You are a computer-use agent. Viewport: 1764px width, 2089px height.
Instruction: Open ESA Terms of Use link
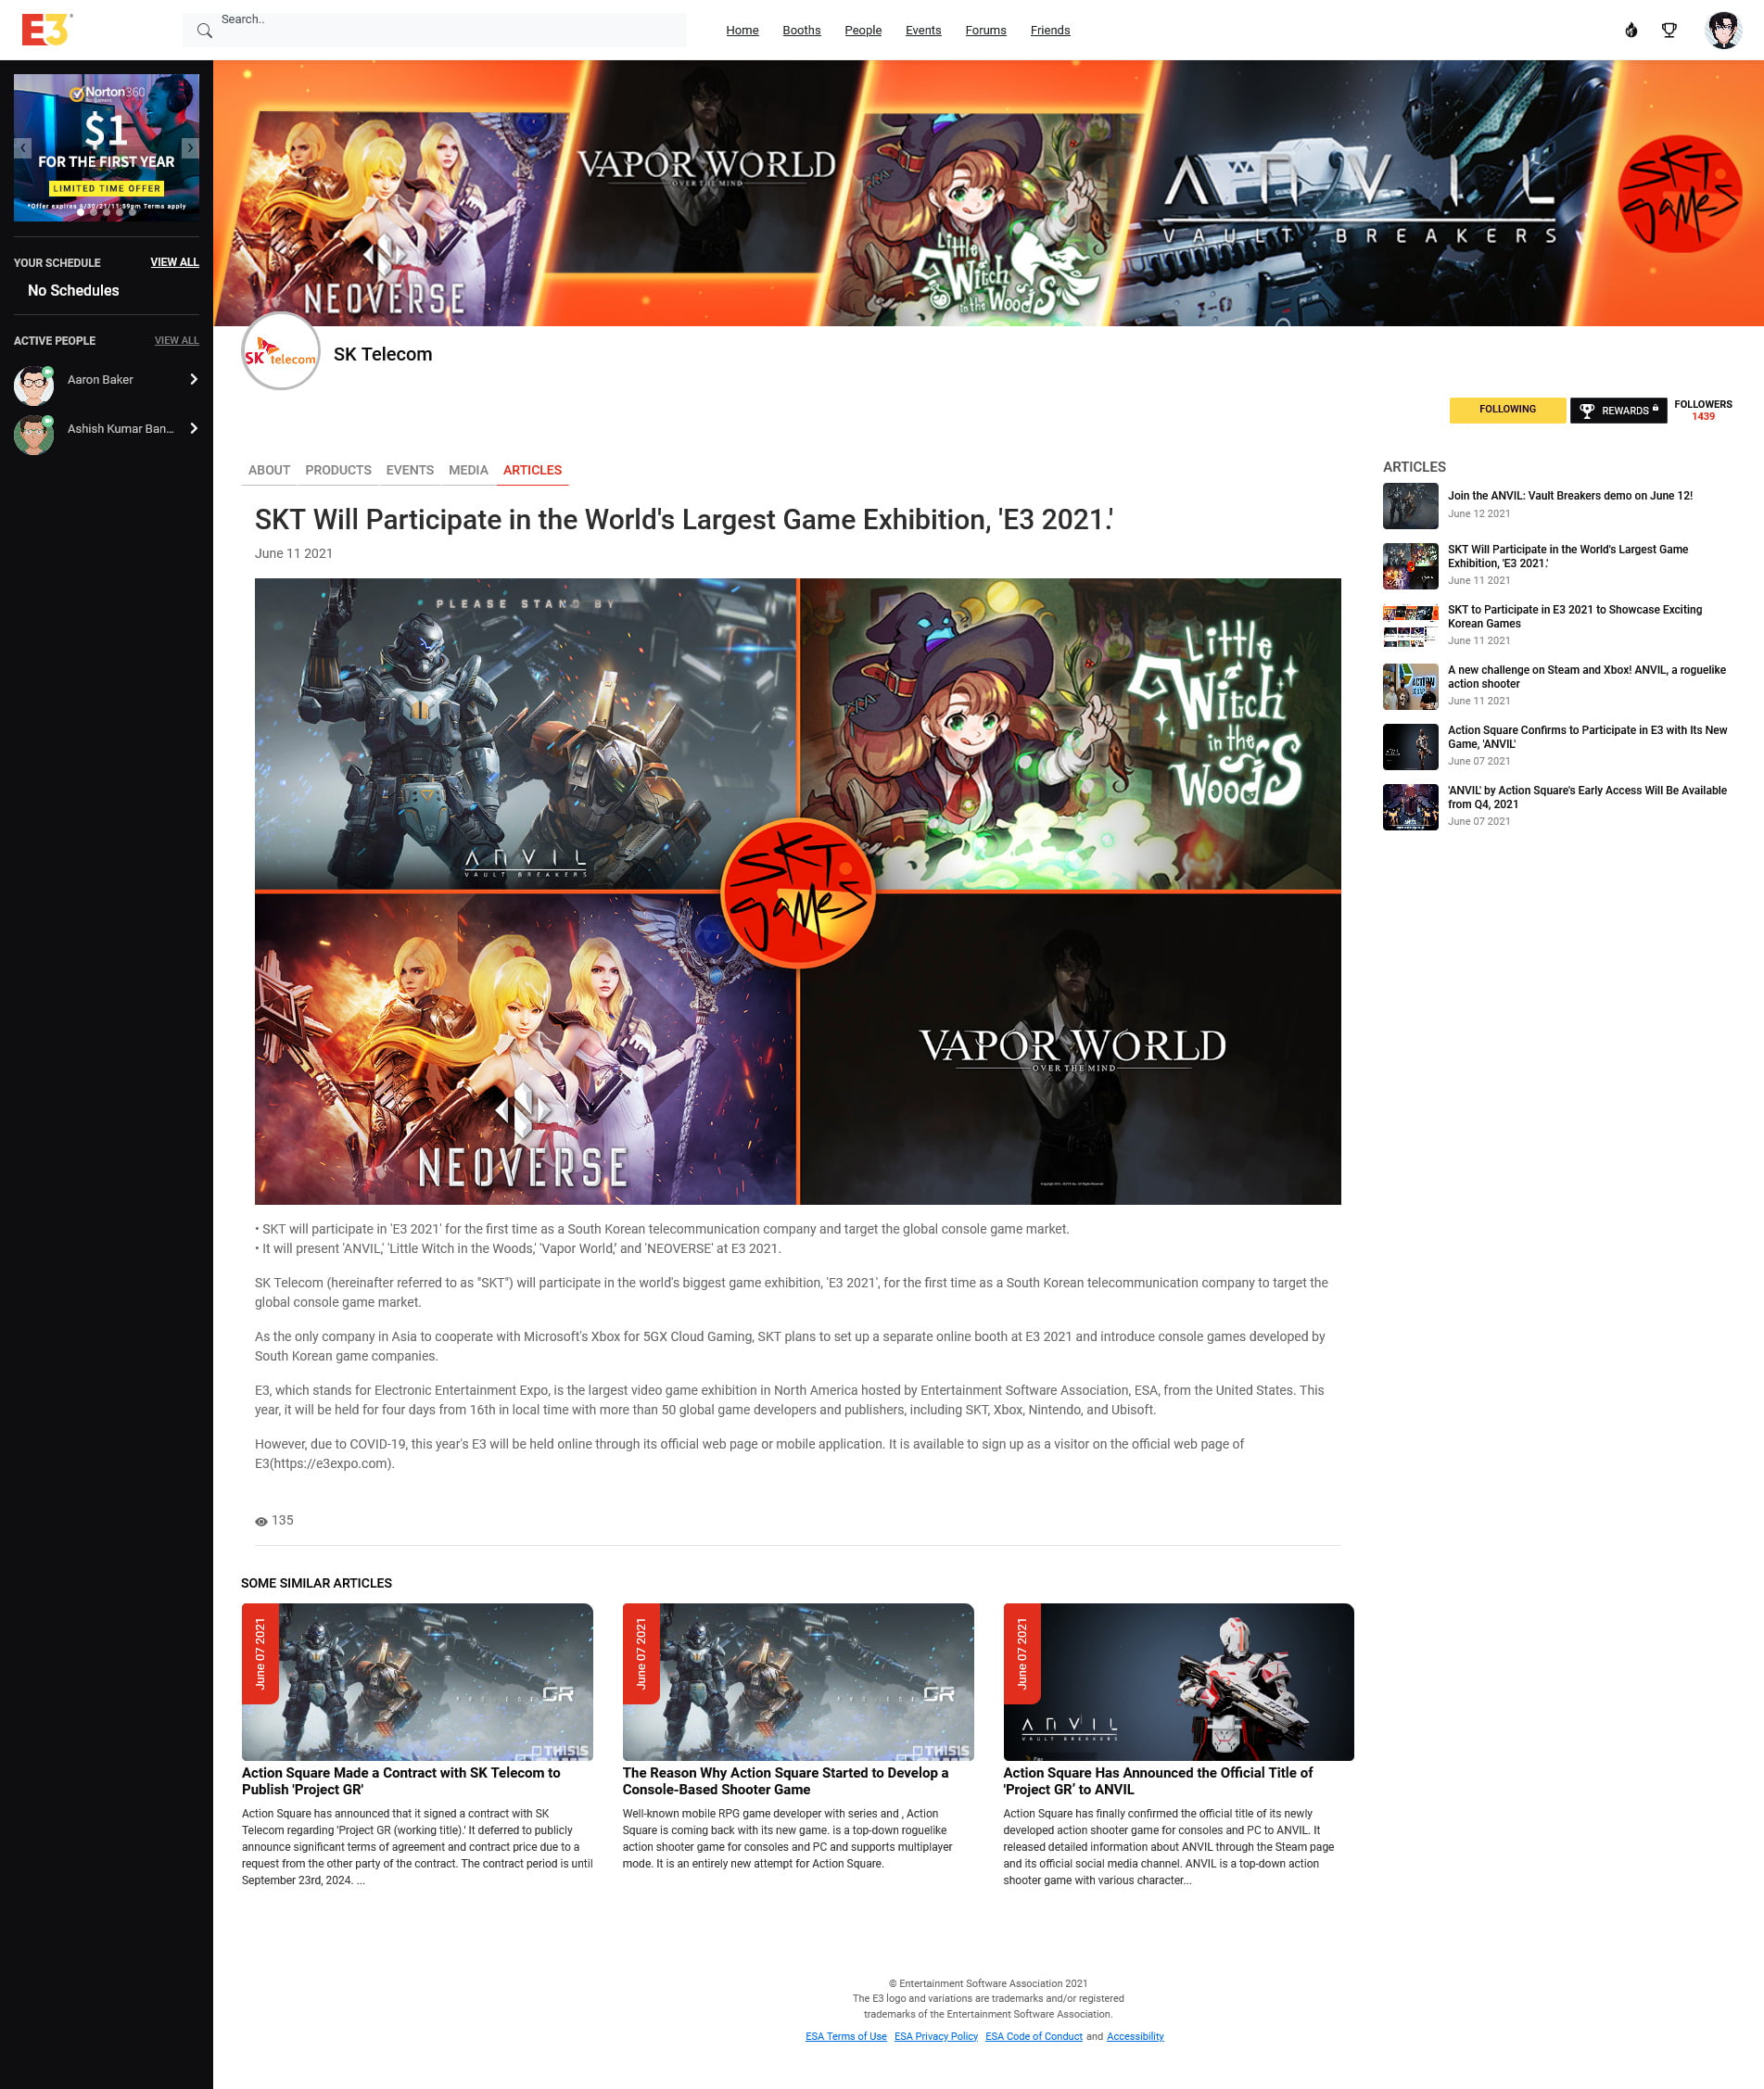846,2036
